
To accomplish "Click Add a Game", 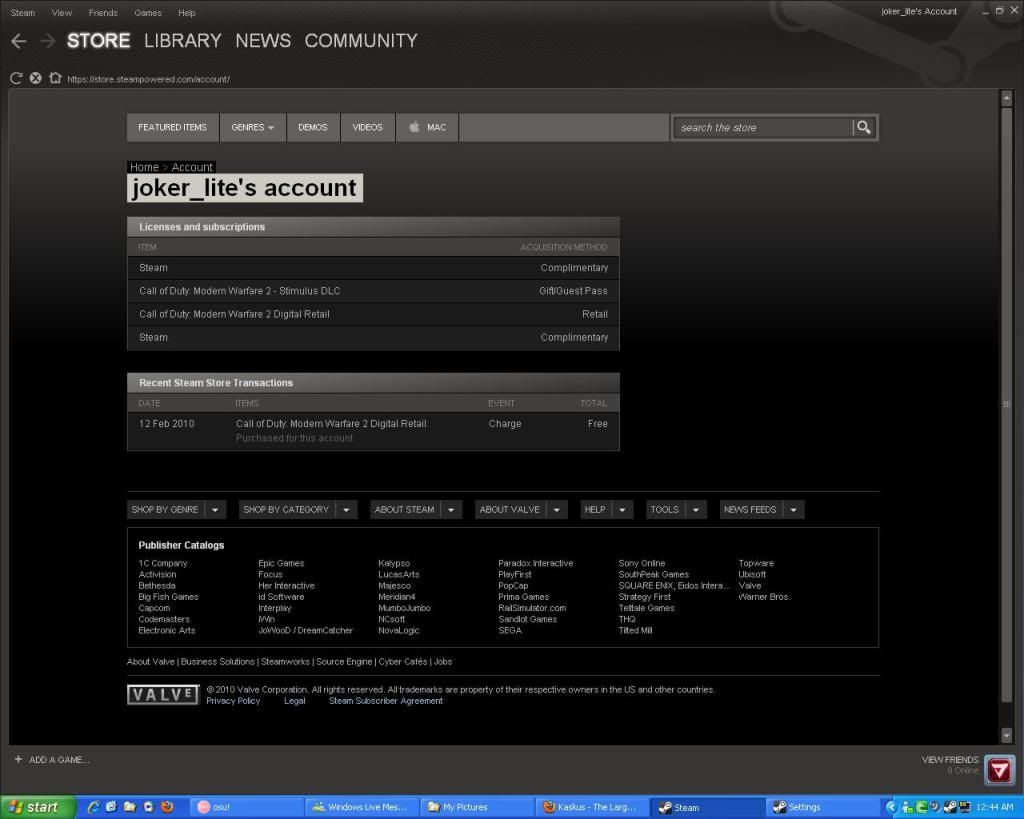I will 52,760.
